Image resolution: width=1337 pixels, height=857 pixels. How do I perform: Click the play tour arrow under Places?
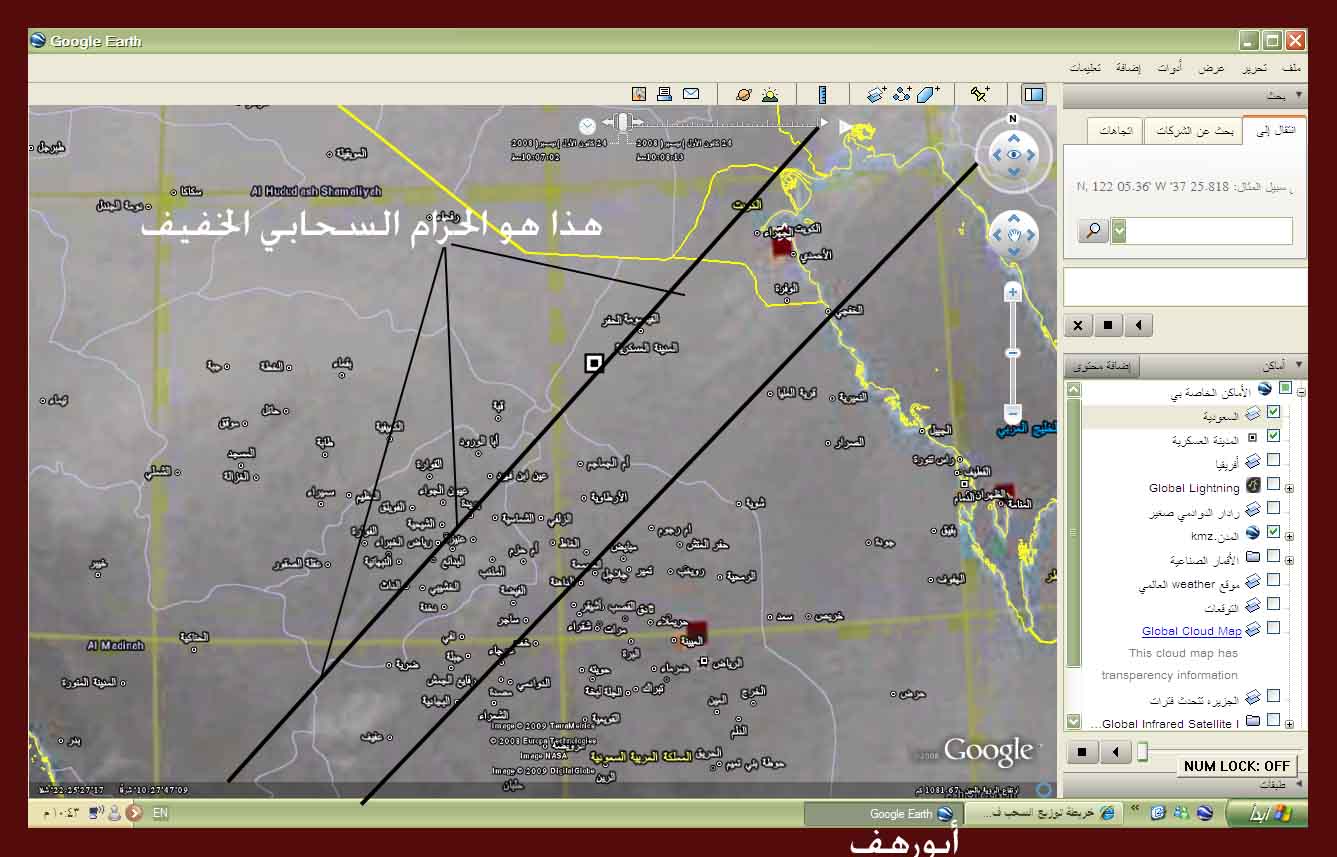click(x=1115, y=752)
